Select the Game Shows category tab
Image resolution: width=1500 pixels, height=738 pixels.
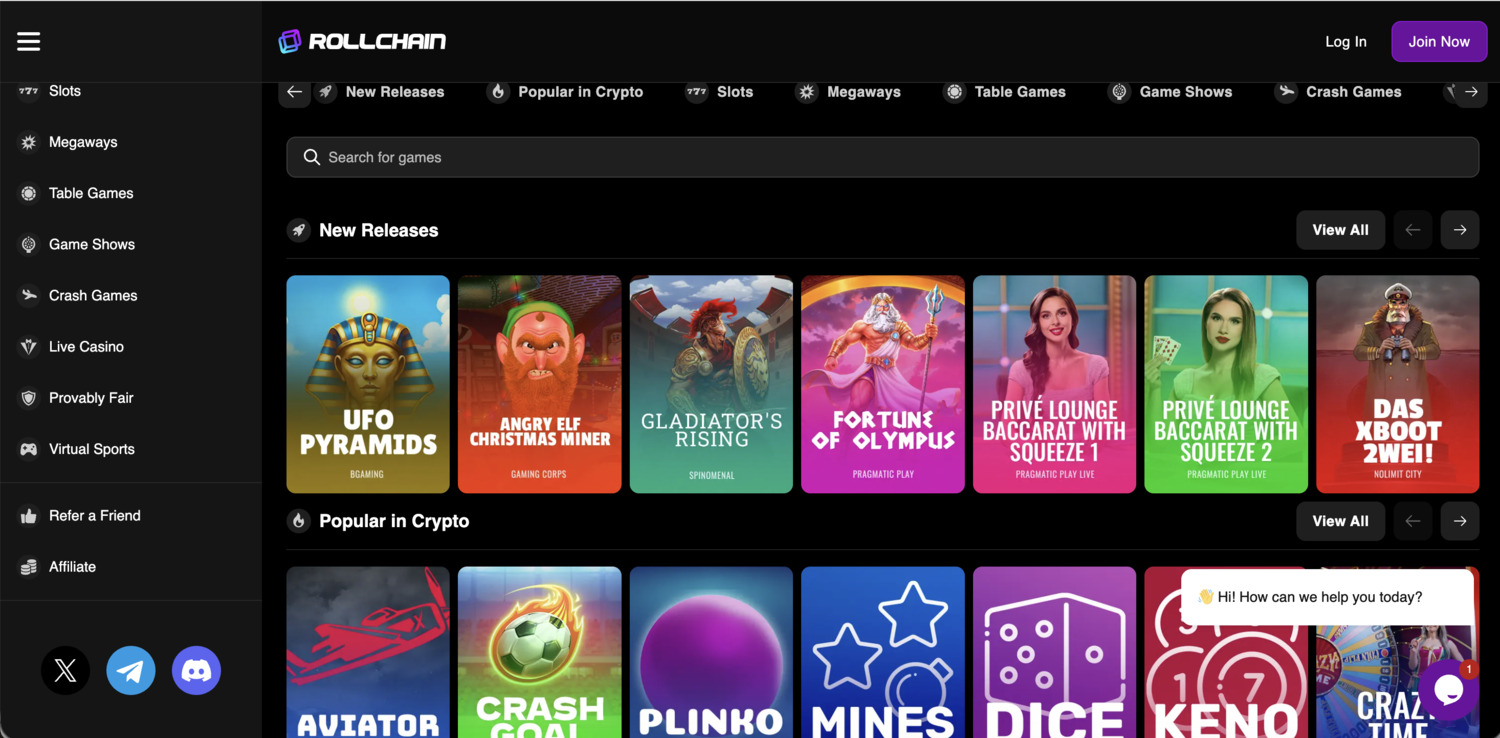1171,91
